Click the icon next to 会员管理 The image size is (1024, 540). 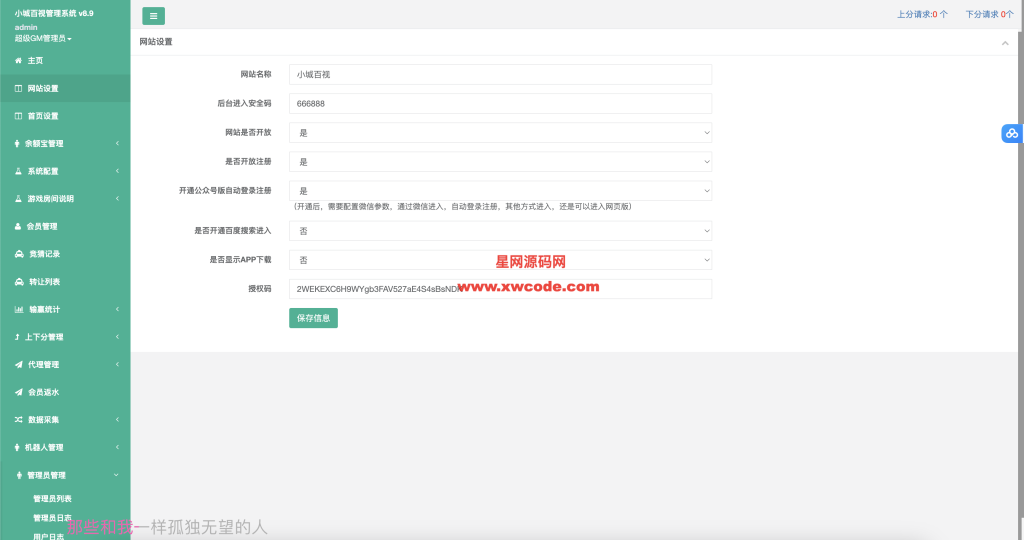pos(18,226)
